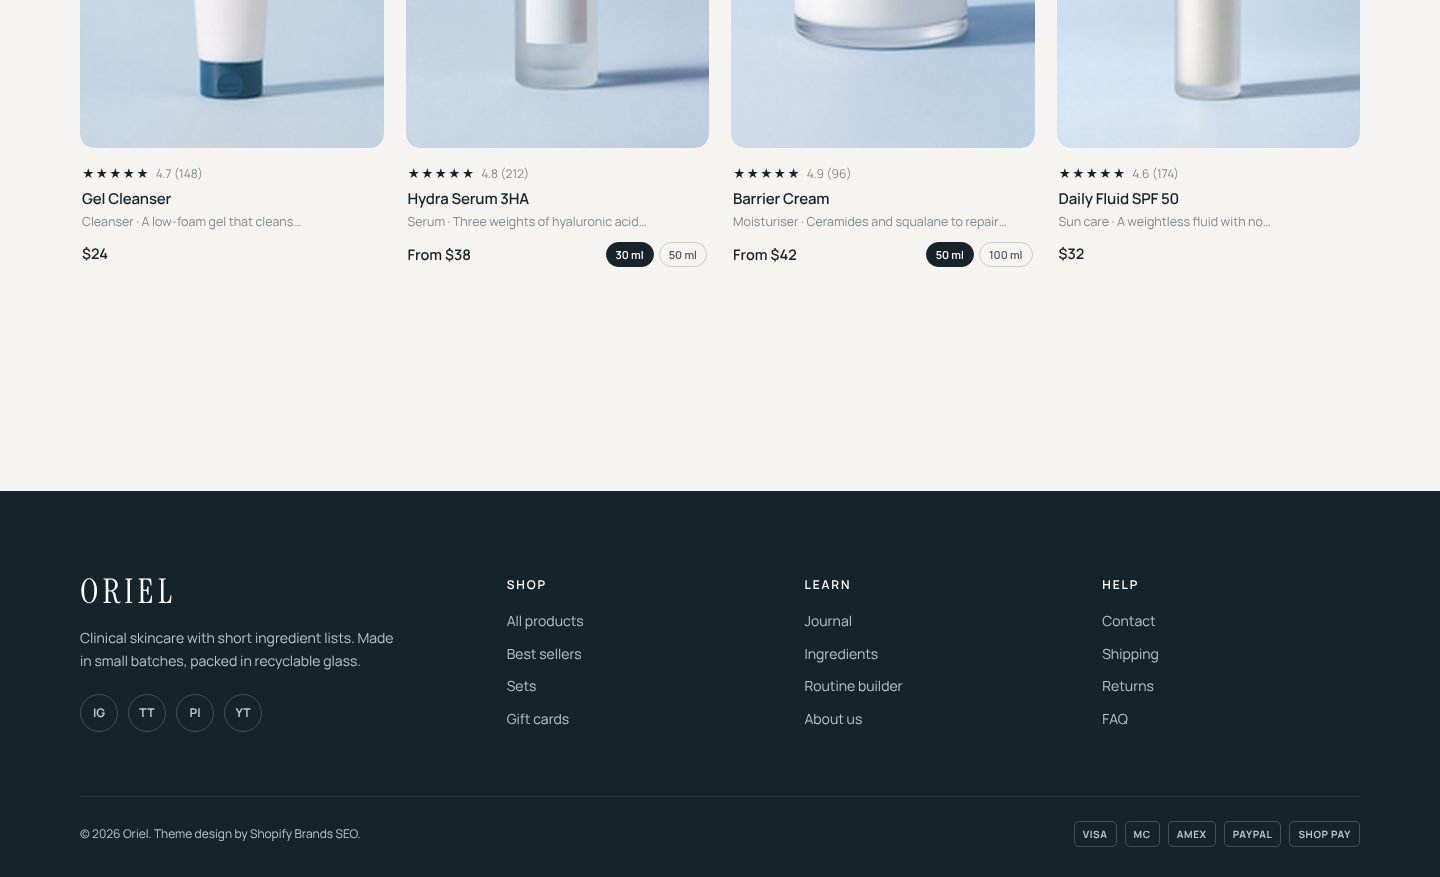Go to Best sellers page
The height and width of the screenshot is (877, 1440).
coord(544,654)
